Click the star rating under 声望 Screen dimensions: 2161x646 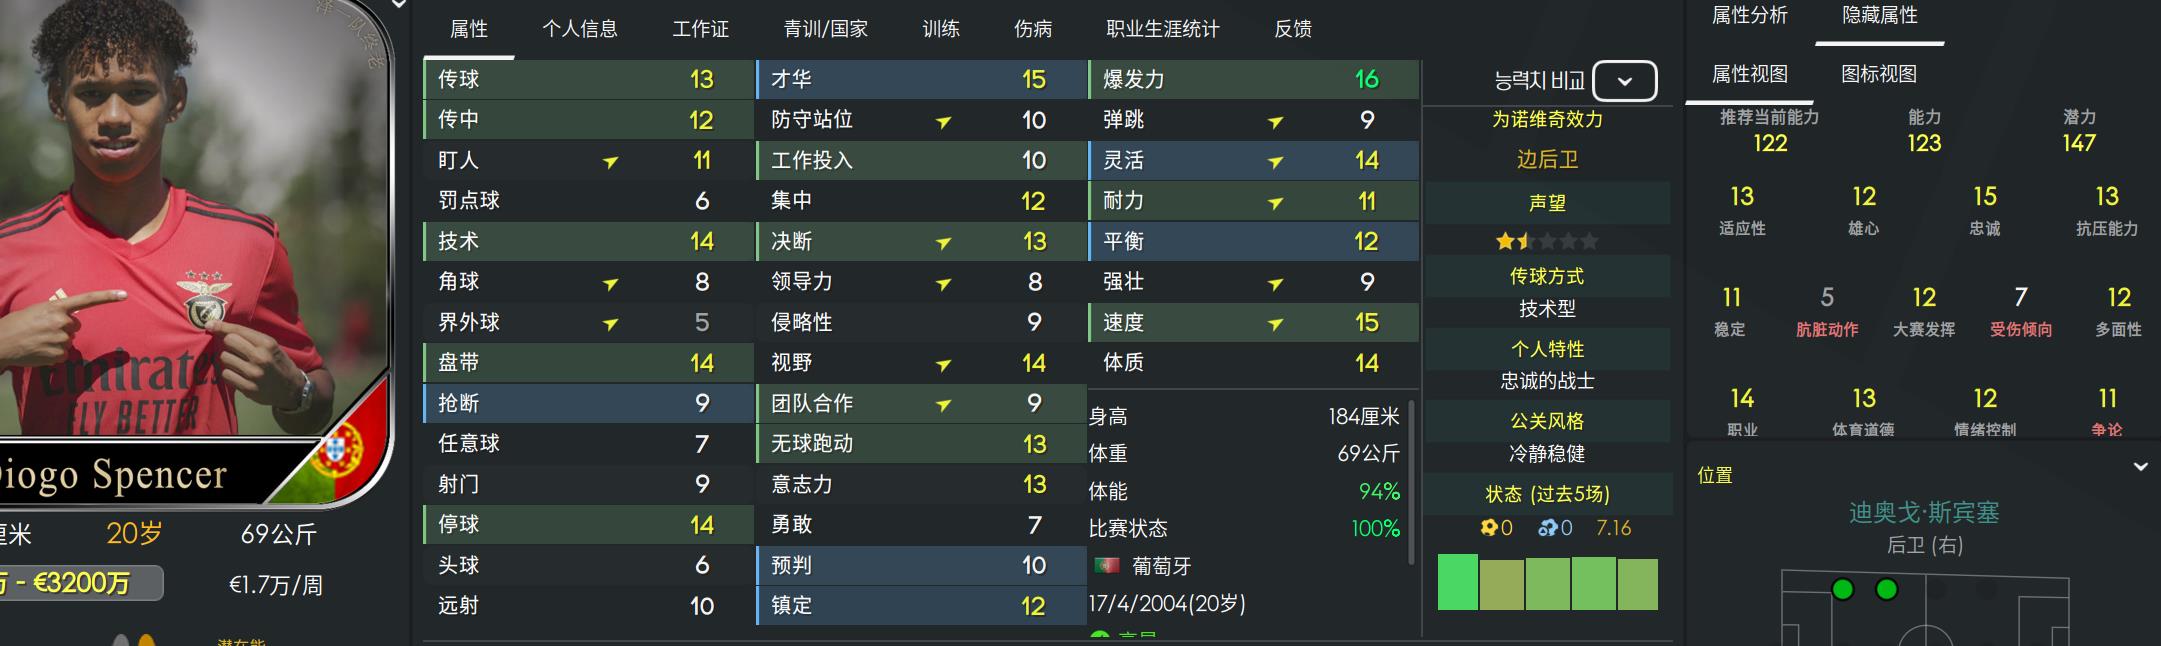[x=1546, y=241]
